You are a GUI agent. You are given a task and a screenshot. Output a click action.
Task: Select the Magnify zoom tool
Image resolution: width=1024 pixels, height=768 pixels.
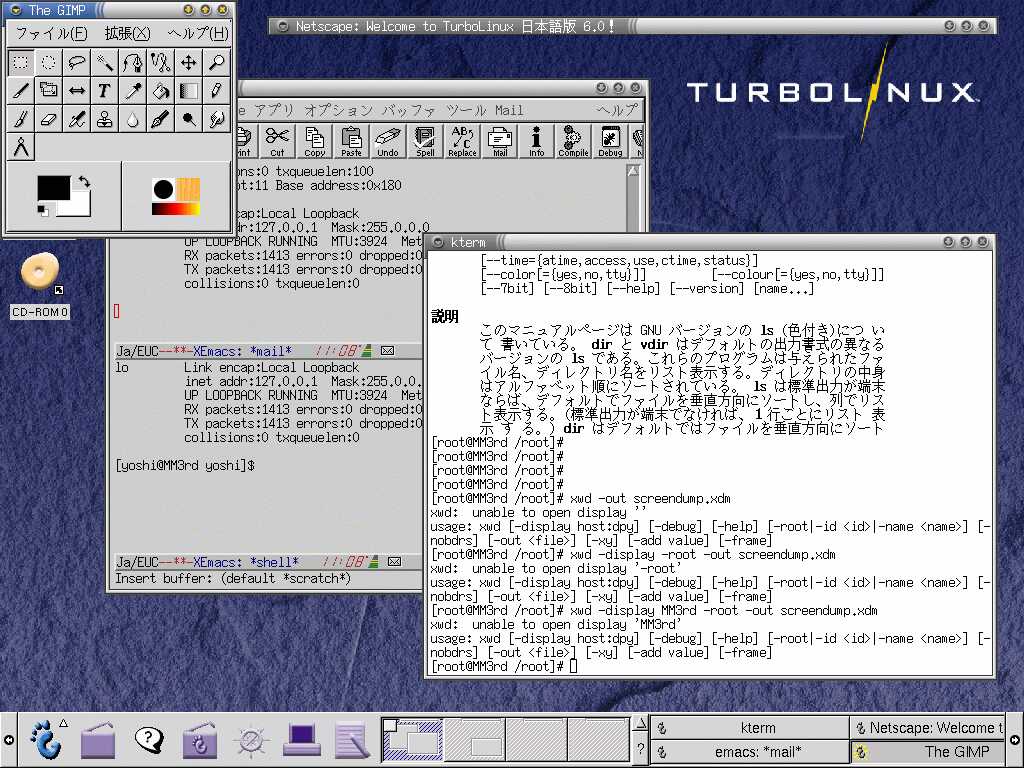pos(217,63)
